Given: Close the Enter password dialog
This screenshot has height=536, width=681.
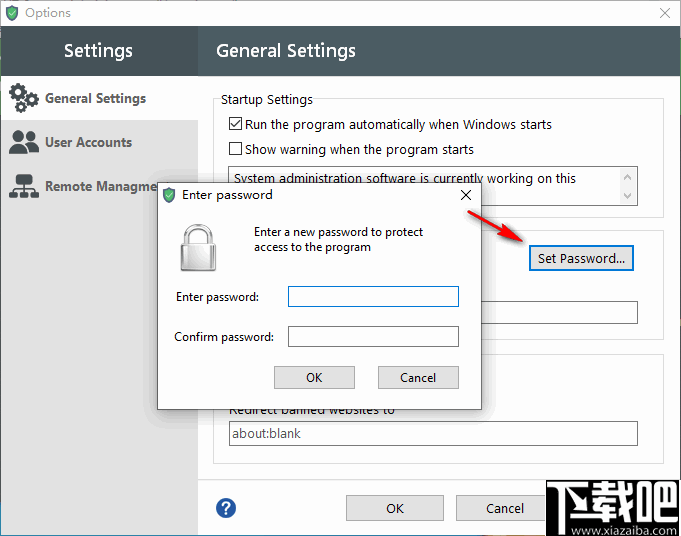Looking at the screenshot, I should (x=466, y=195).
